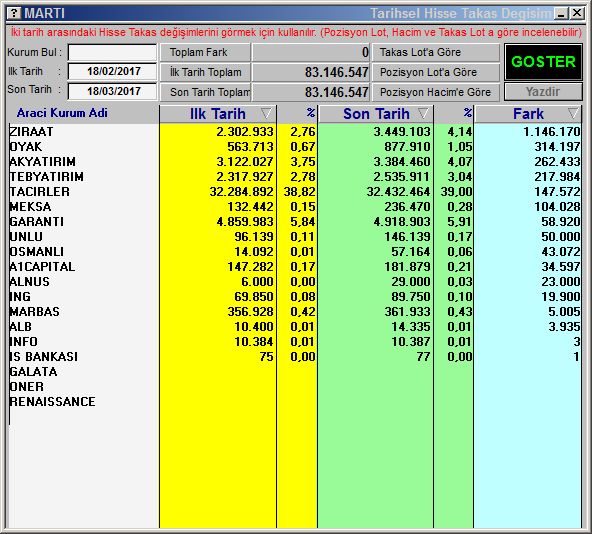This screenshot has width=592, height=534.
Task: Click AKYATIRIM Son Tarih value 3.384.460
Action: click(402, 162)
